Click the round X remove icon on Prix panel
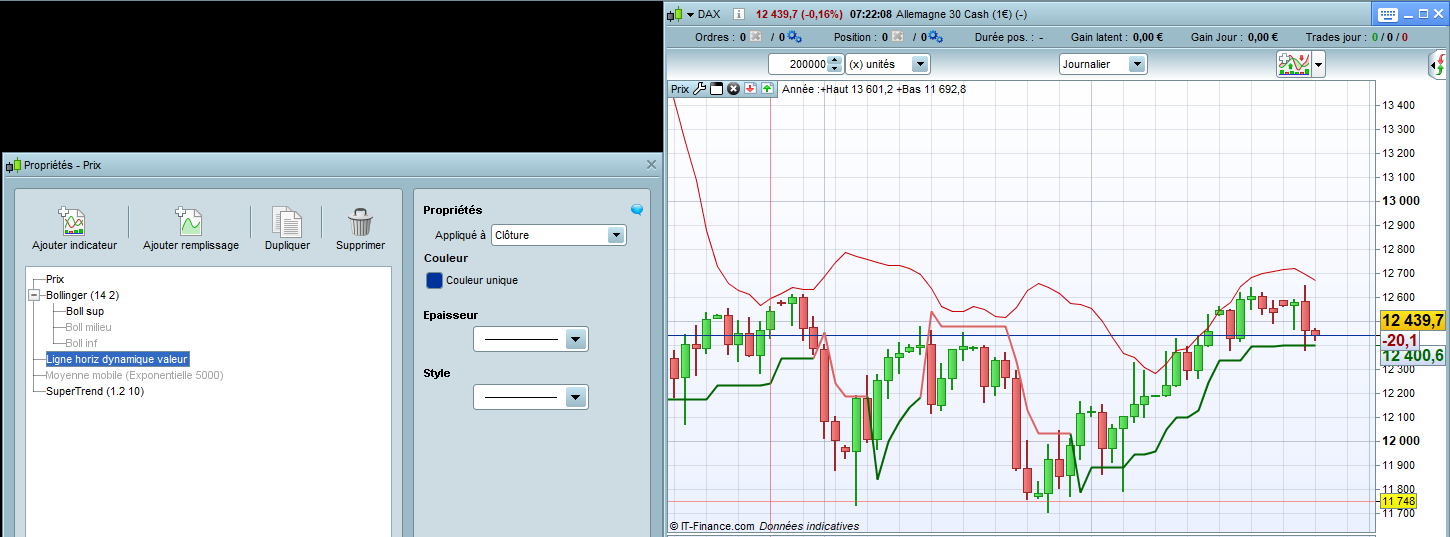The height and width of the screenshot is (537, 1450). tap(733, 89)
